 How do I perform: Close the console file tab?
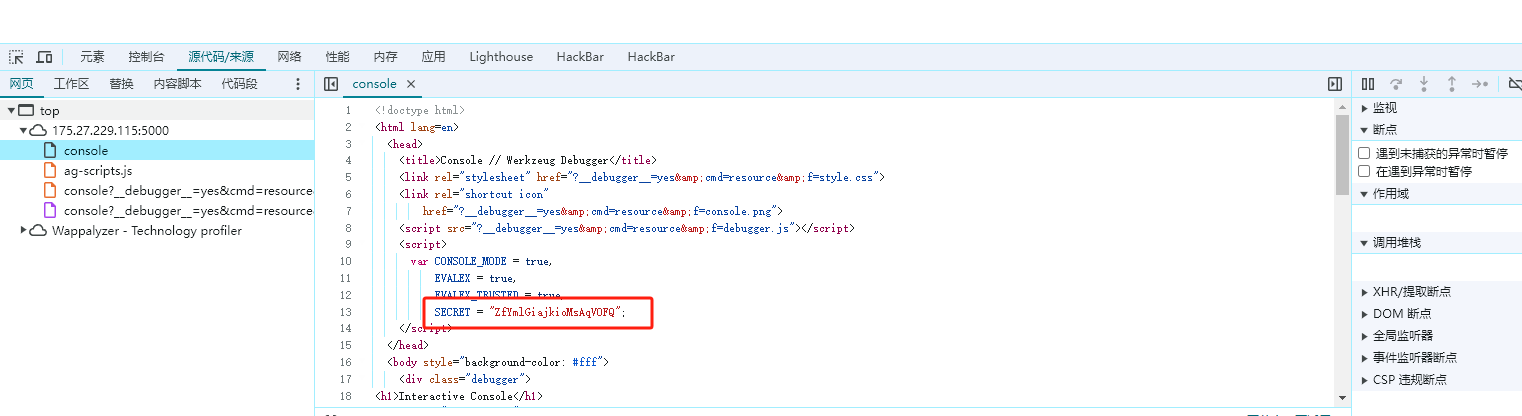point(410,84)
